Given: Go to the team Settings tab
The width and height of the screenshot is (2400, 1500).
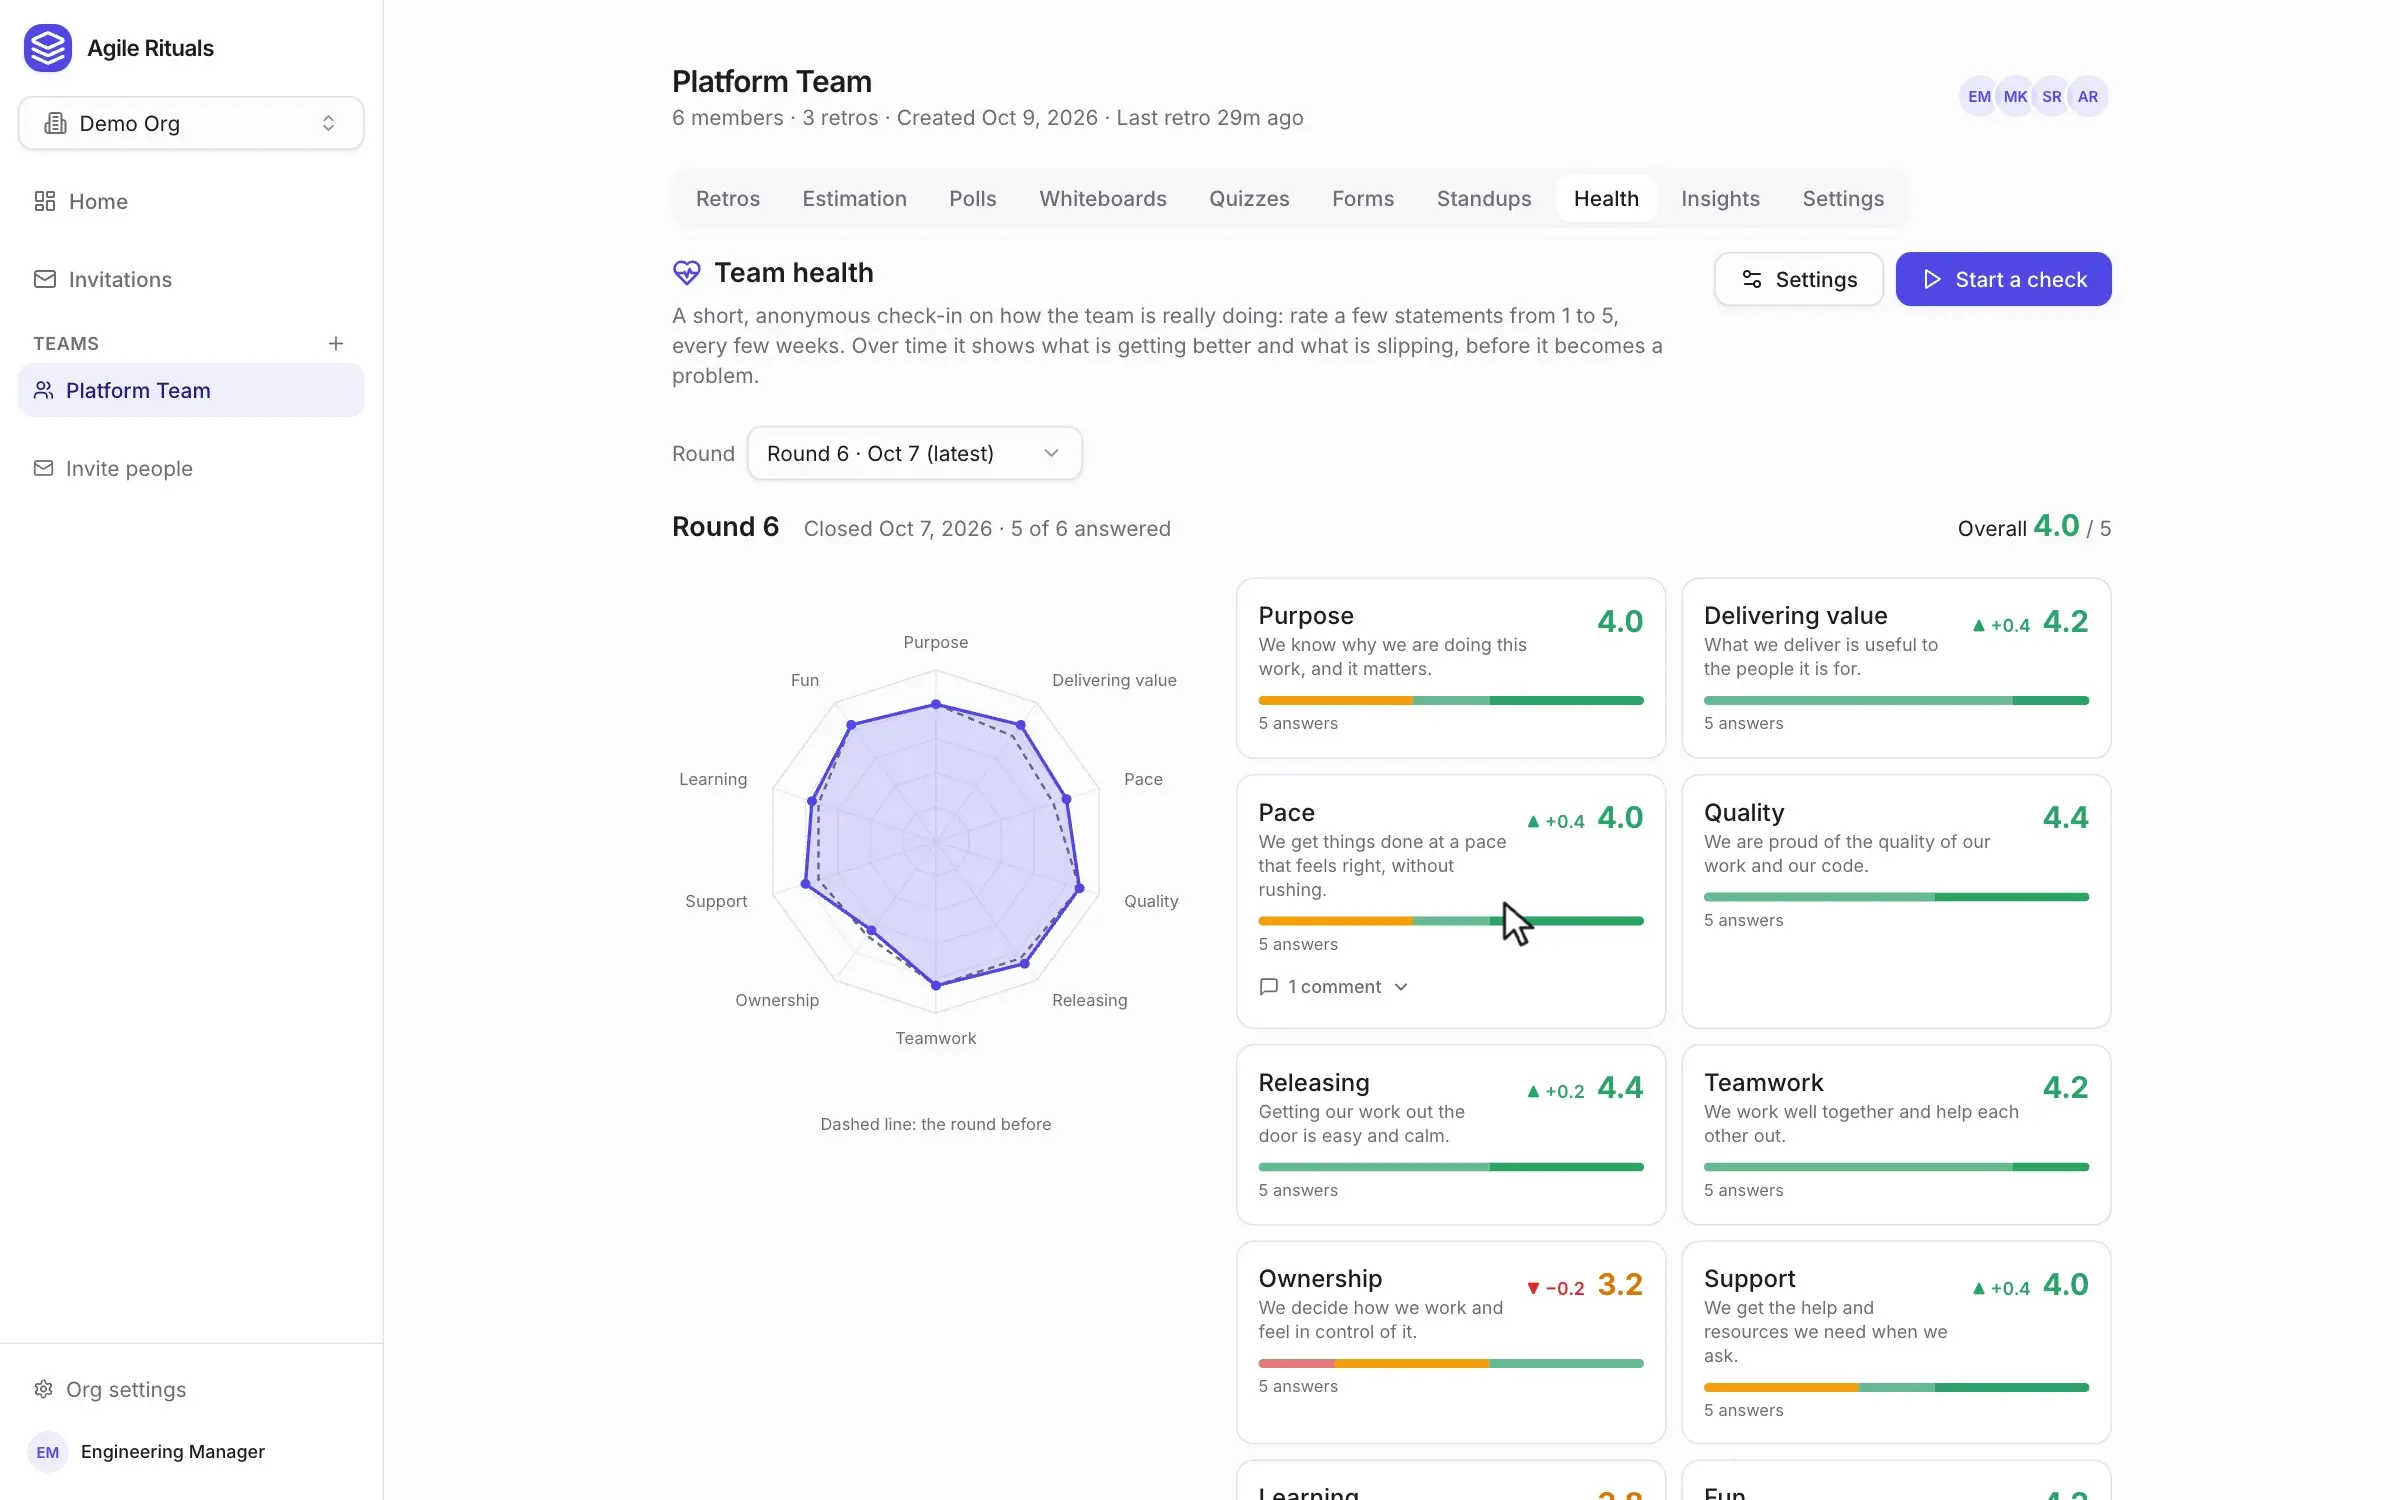Looking at the screenshot, I should tap(1843, 198).
